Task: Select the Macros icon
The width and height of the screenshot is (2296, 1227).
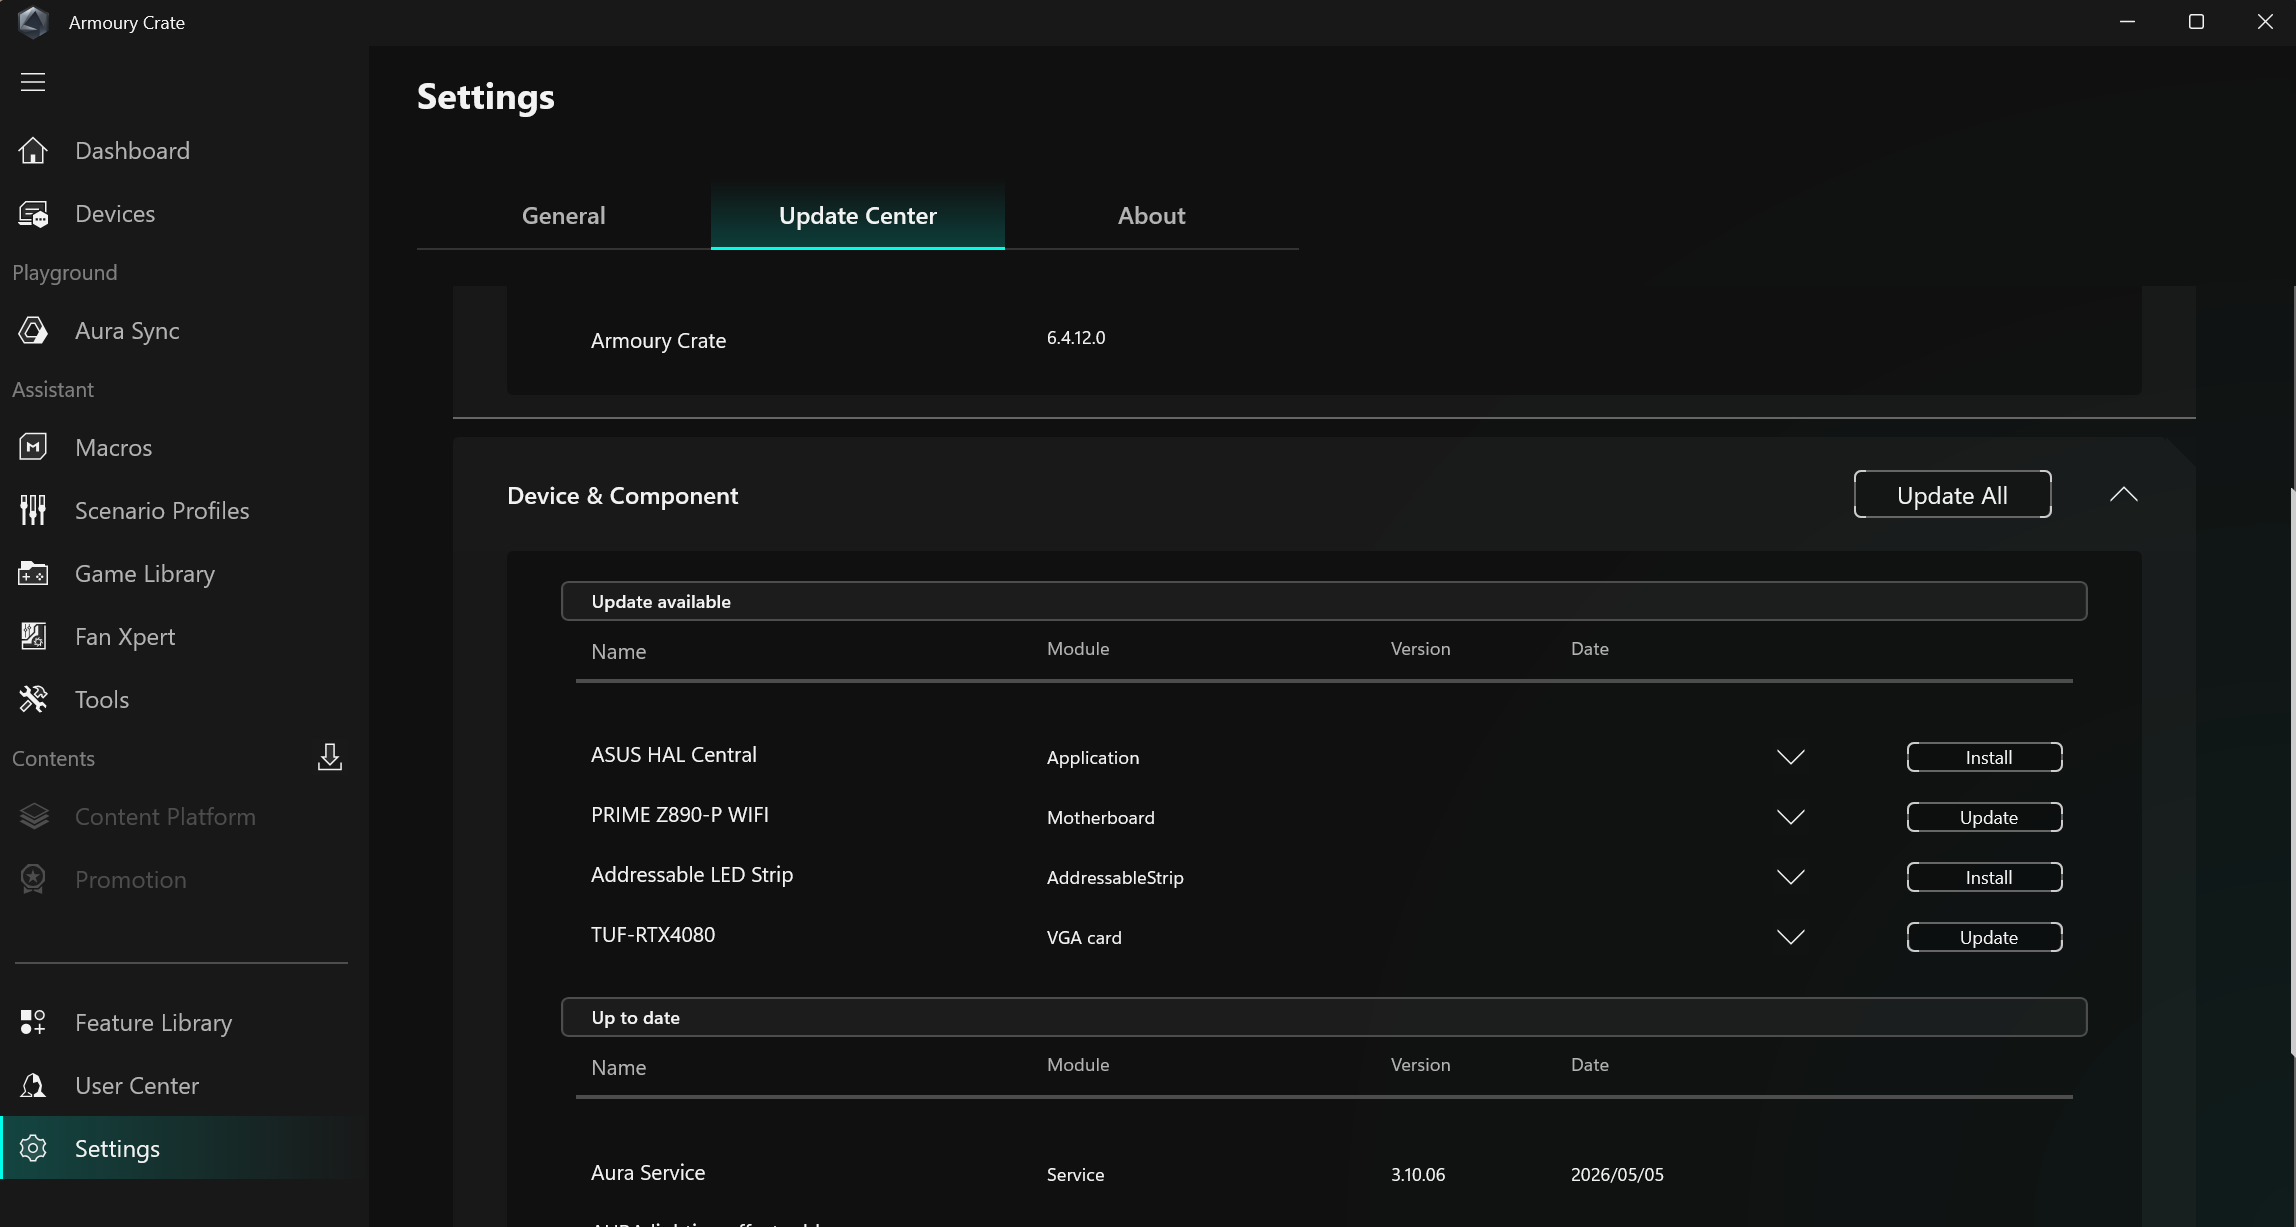Action: point(33,447)
